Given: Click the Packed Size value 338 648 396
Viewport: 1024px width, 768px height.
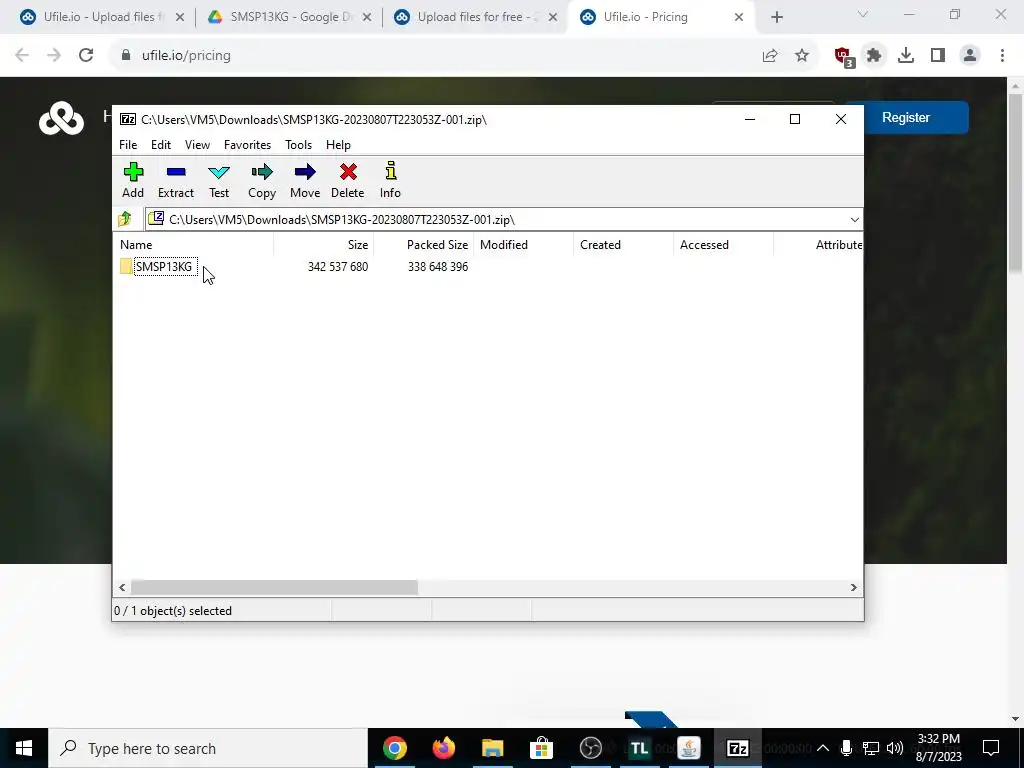Looking at the screenshot, I should (438, 266).
